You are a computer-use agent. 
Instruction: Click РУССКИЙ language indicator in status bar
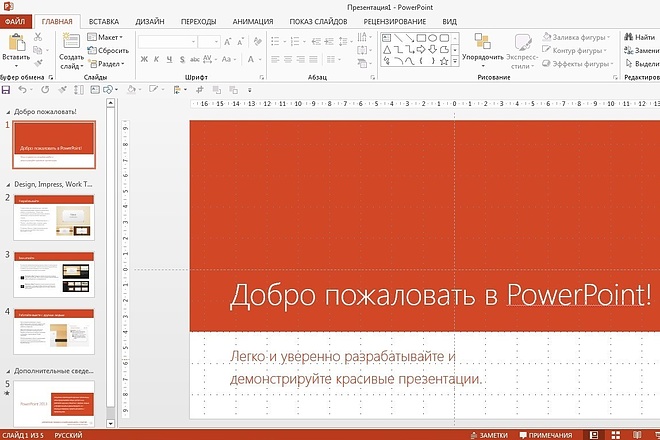68,435
